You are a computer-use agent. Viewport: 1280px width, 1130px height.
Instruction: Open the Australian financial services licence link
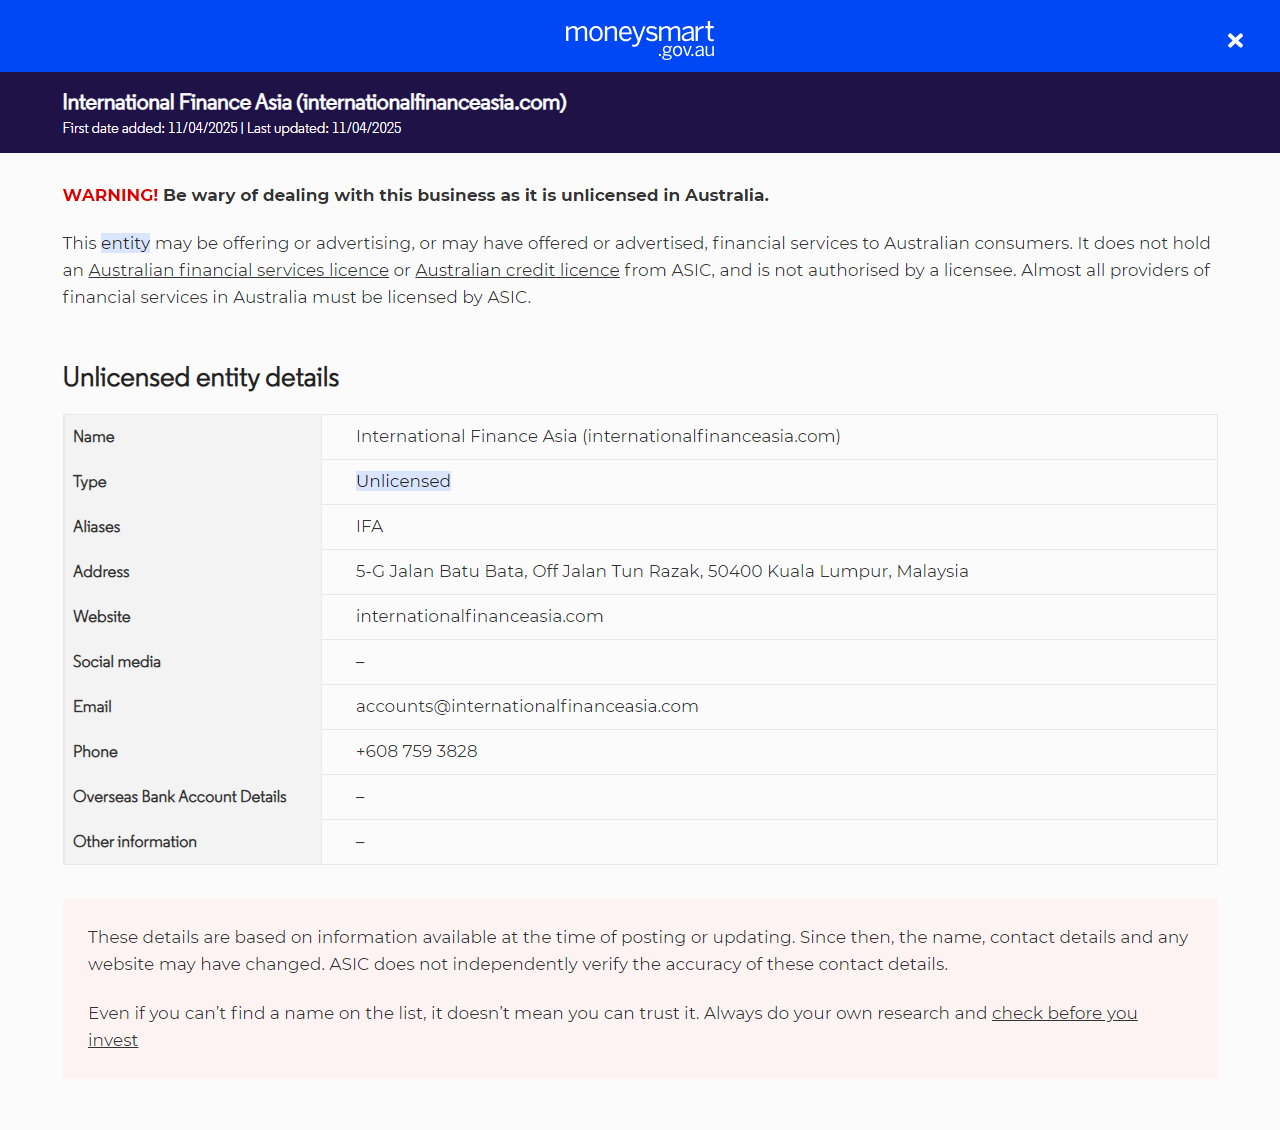click(238, 270)
